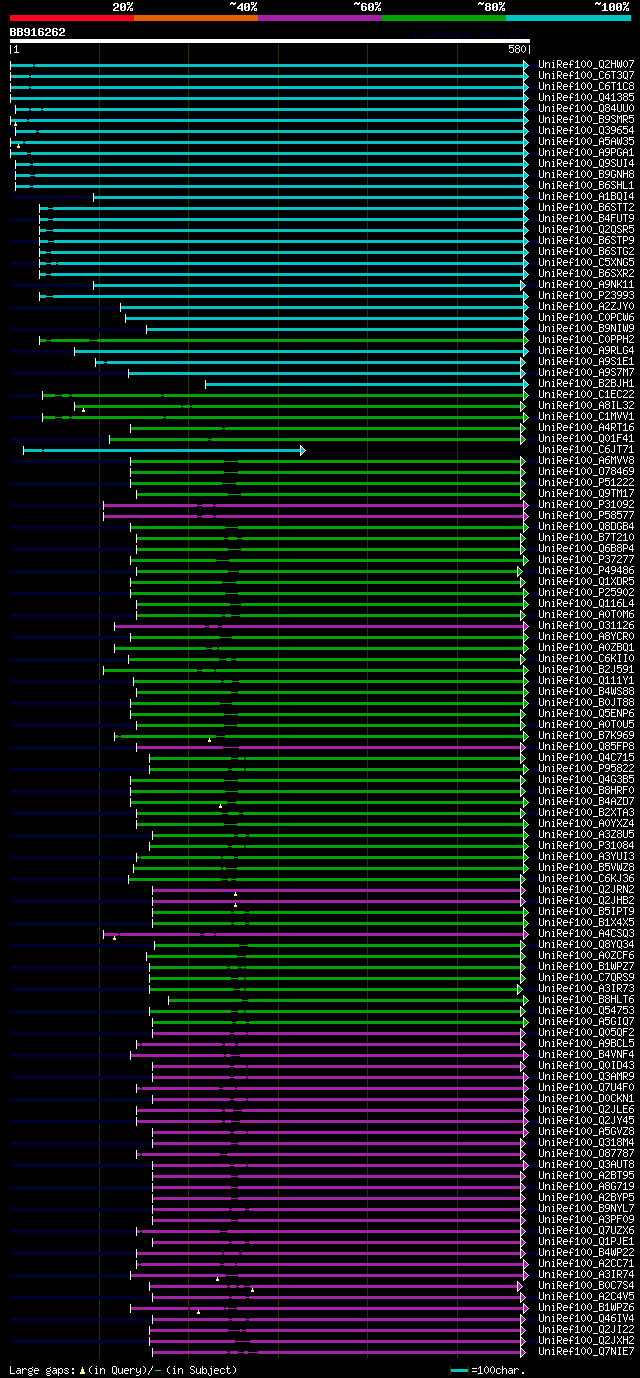Select the UniRef100_B4VNF4 label
The width and height of the screenshot is (640, 1378).
pyautogui.click(x=586, y=1054)
